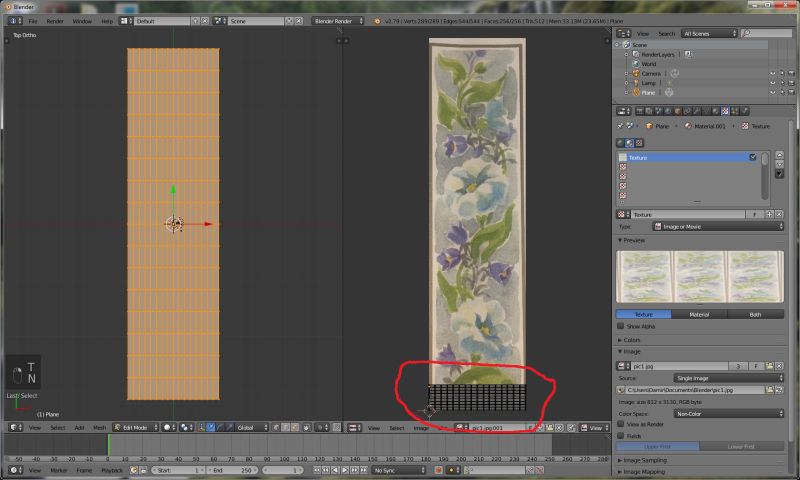
Task: Open the Texture properties tab icon
Action: pyautogui.click(x=725, y=111)
